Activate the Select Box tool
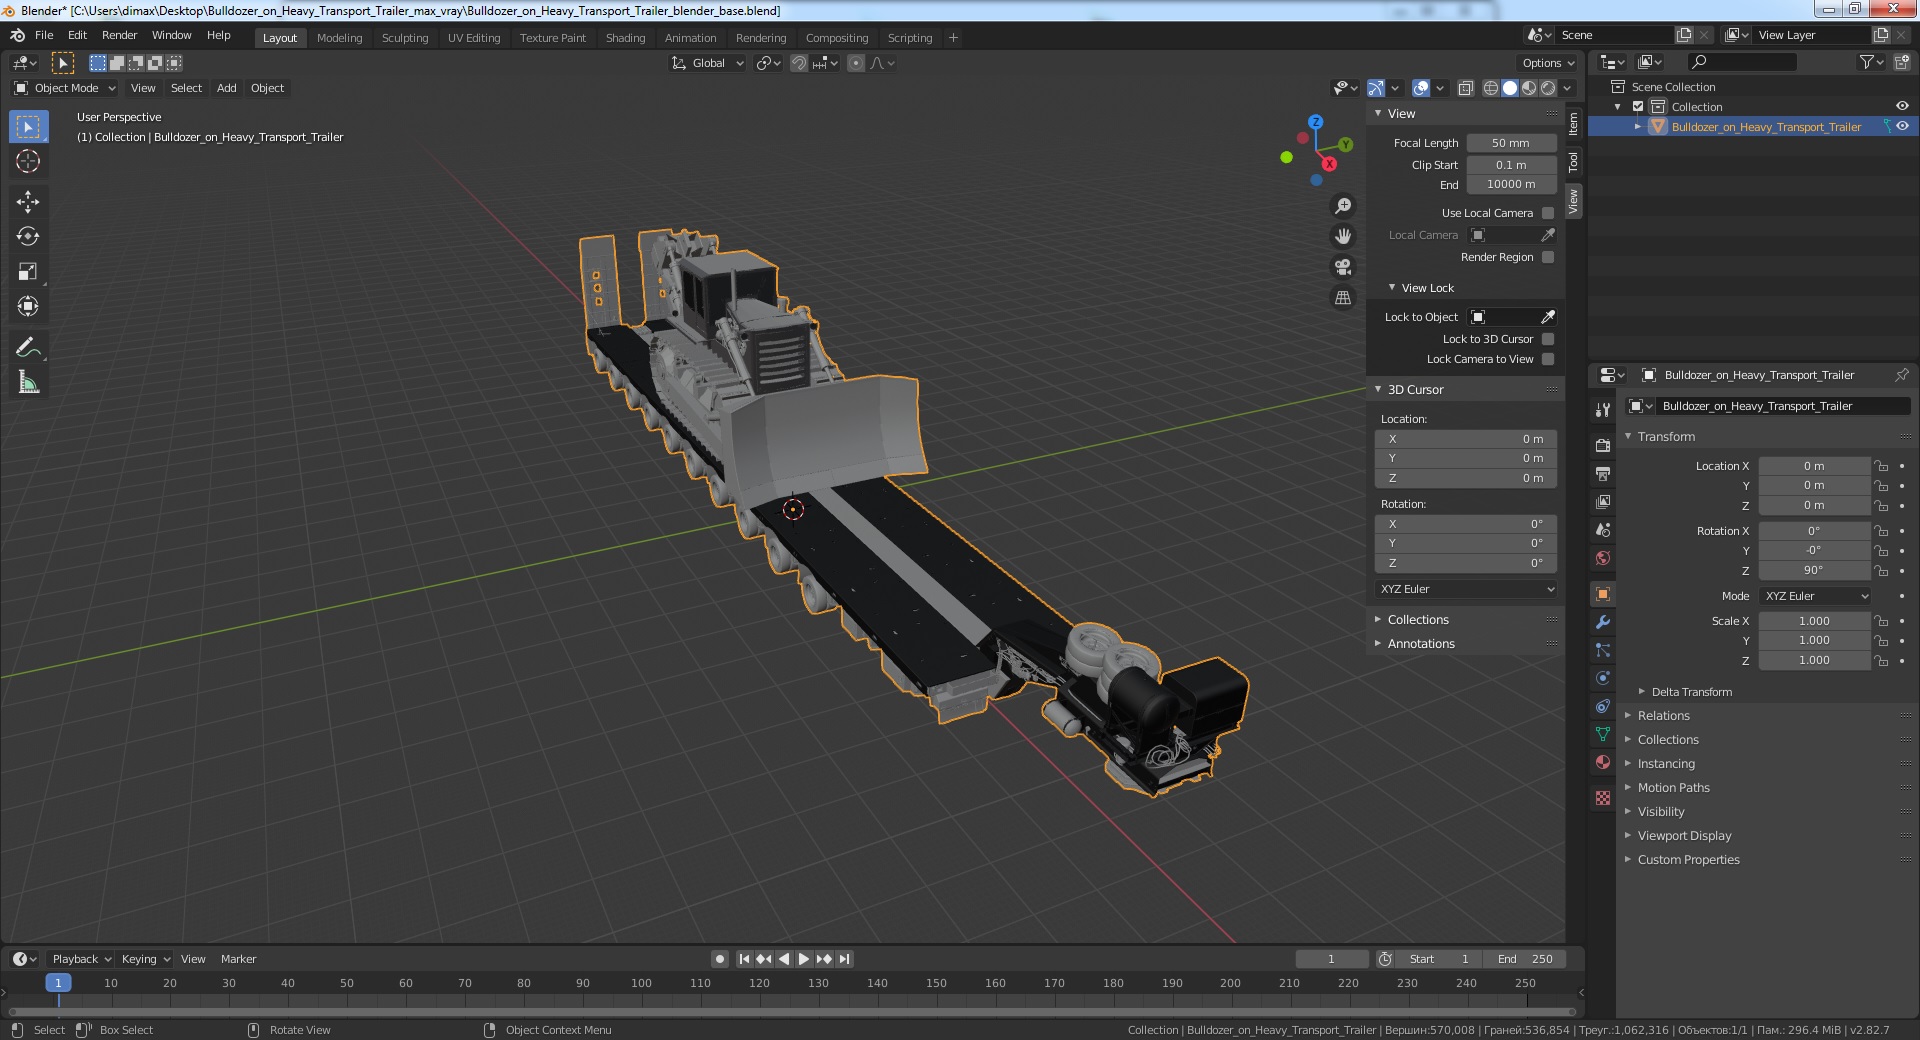Image resolution: width=1920 pixels, height=1040 pixels. point(28,127)
